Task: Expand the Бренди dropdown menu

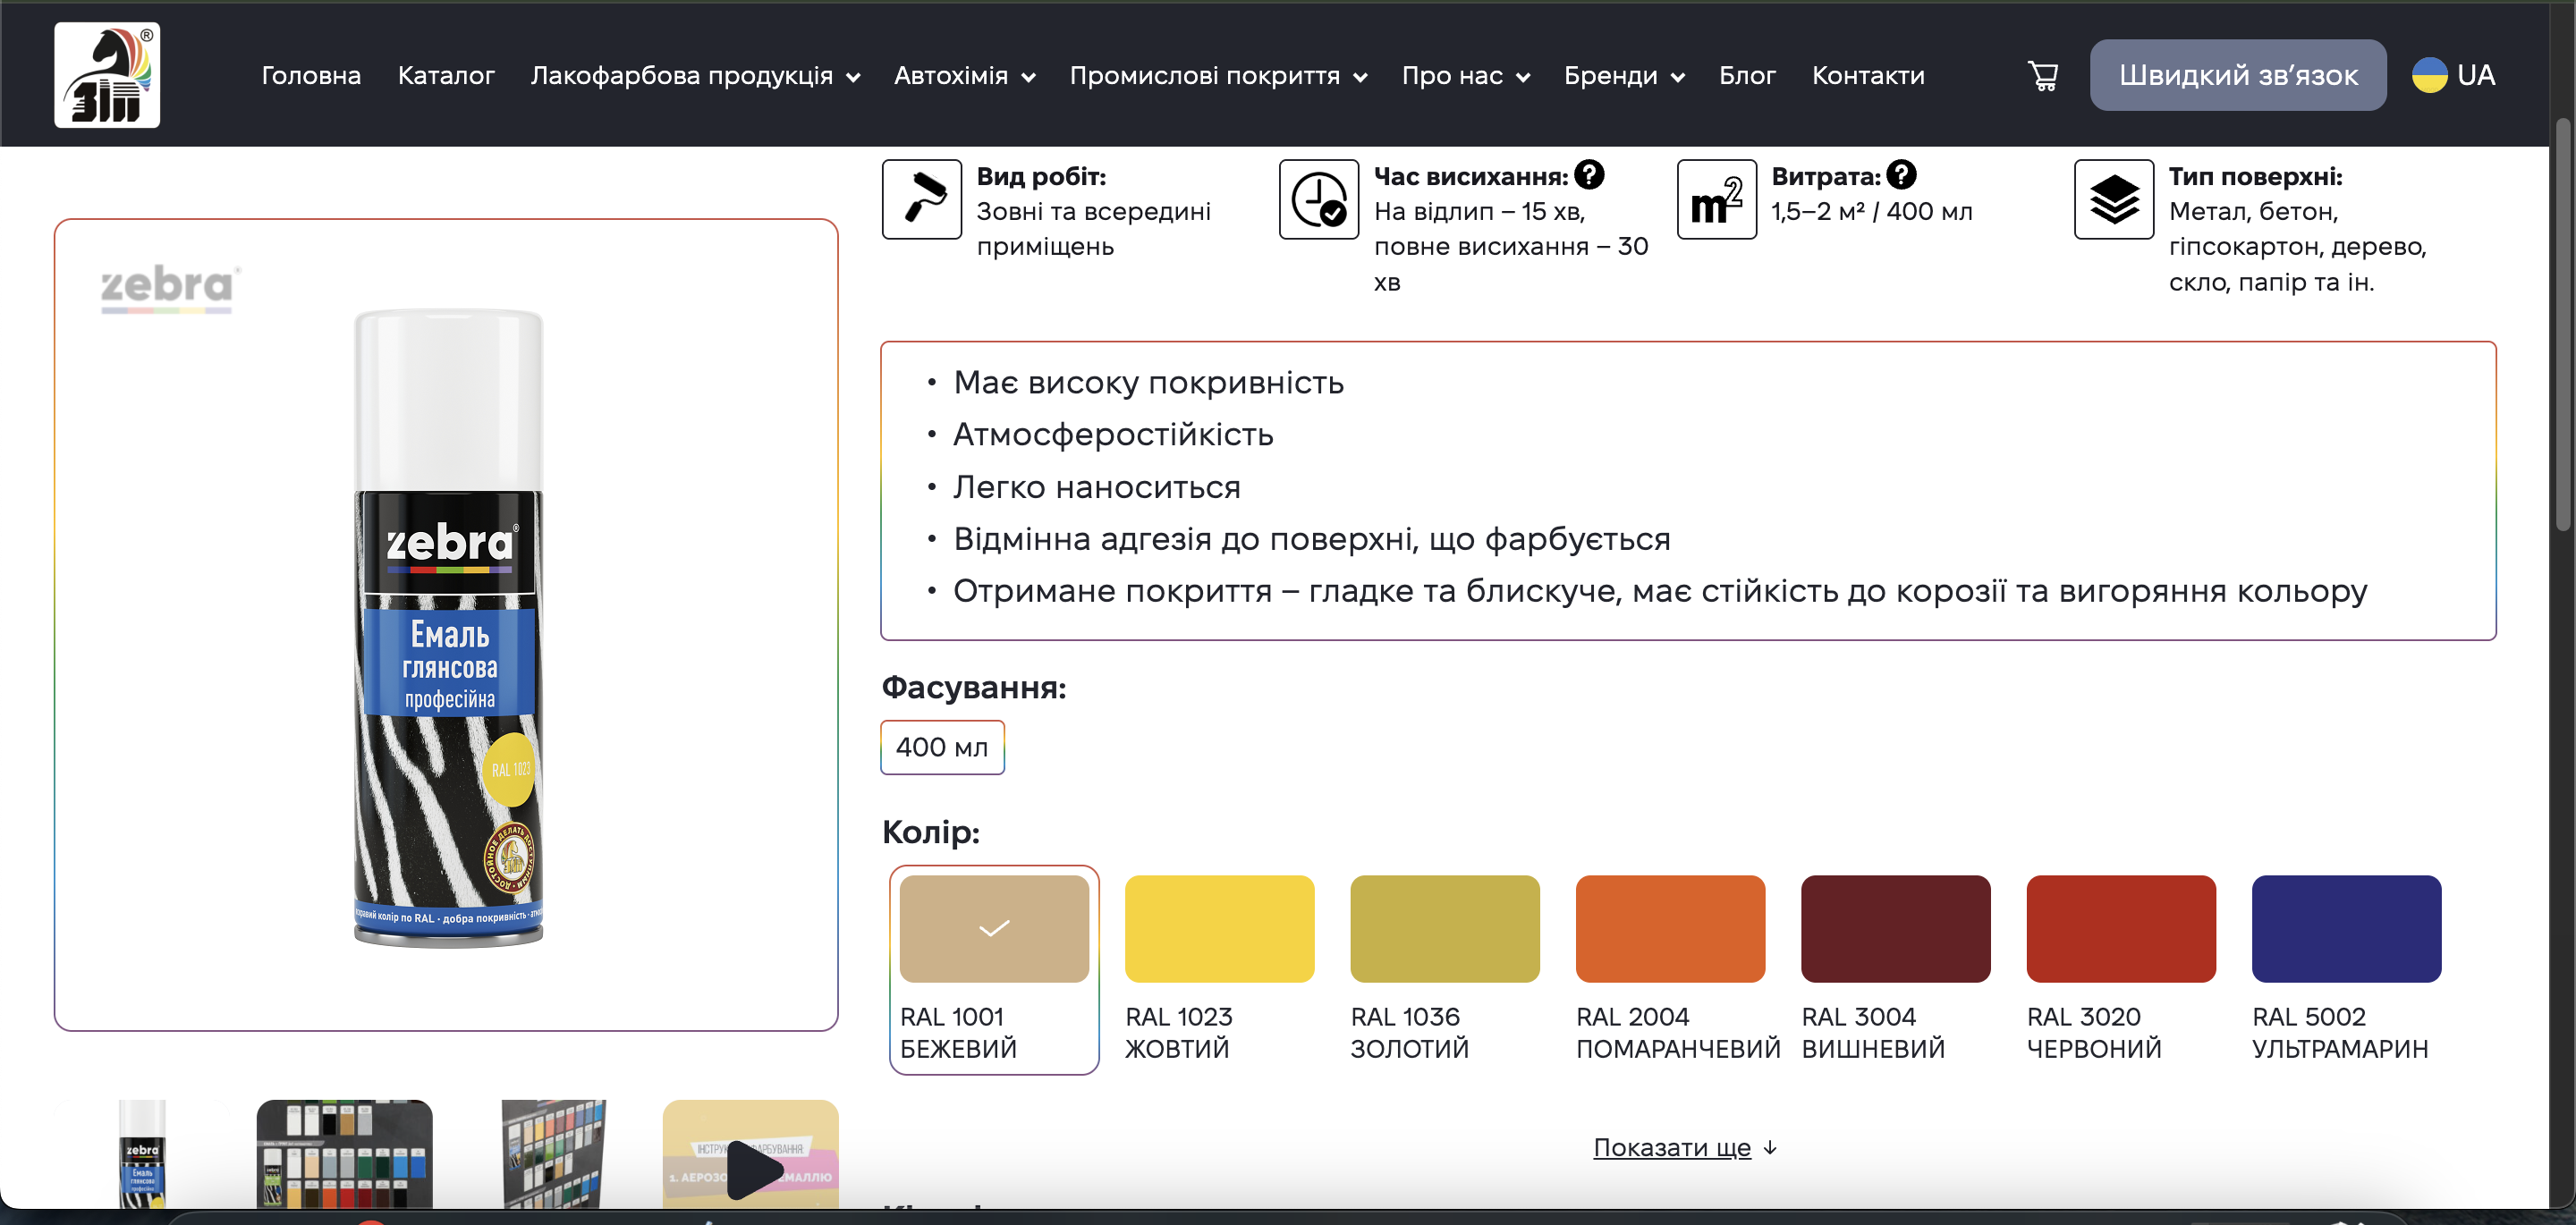Action: pyautogui.click(x=1624, y=75)
